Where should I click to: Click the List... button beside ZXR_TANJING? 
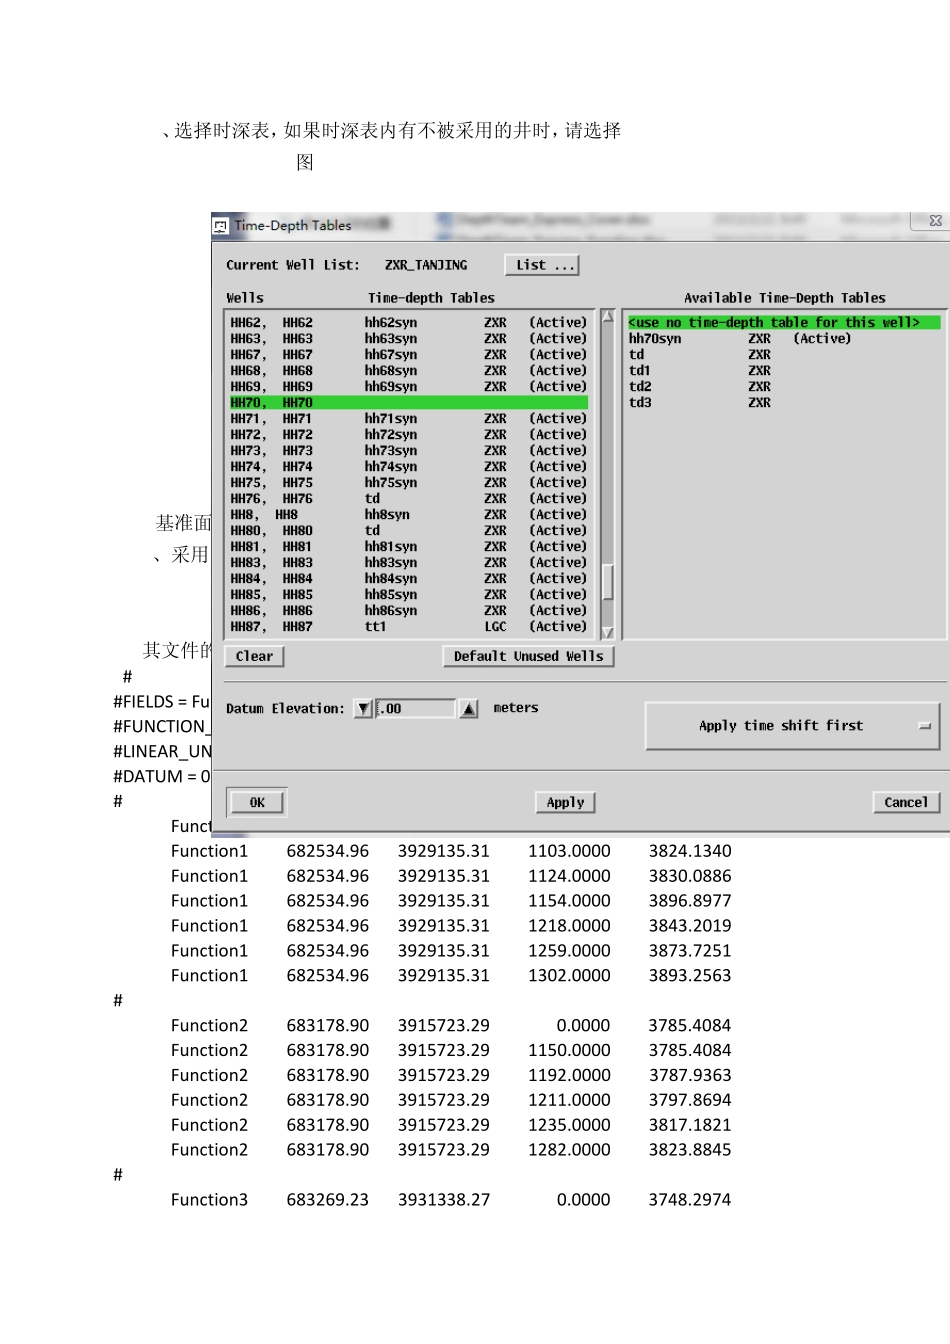pyautogui.click(x=541, y=265)
